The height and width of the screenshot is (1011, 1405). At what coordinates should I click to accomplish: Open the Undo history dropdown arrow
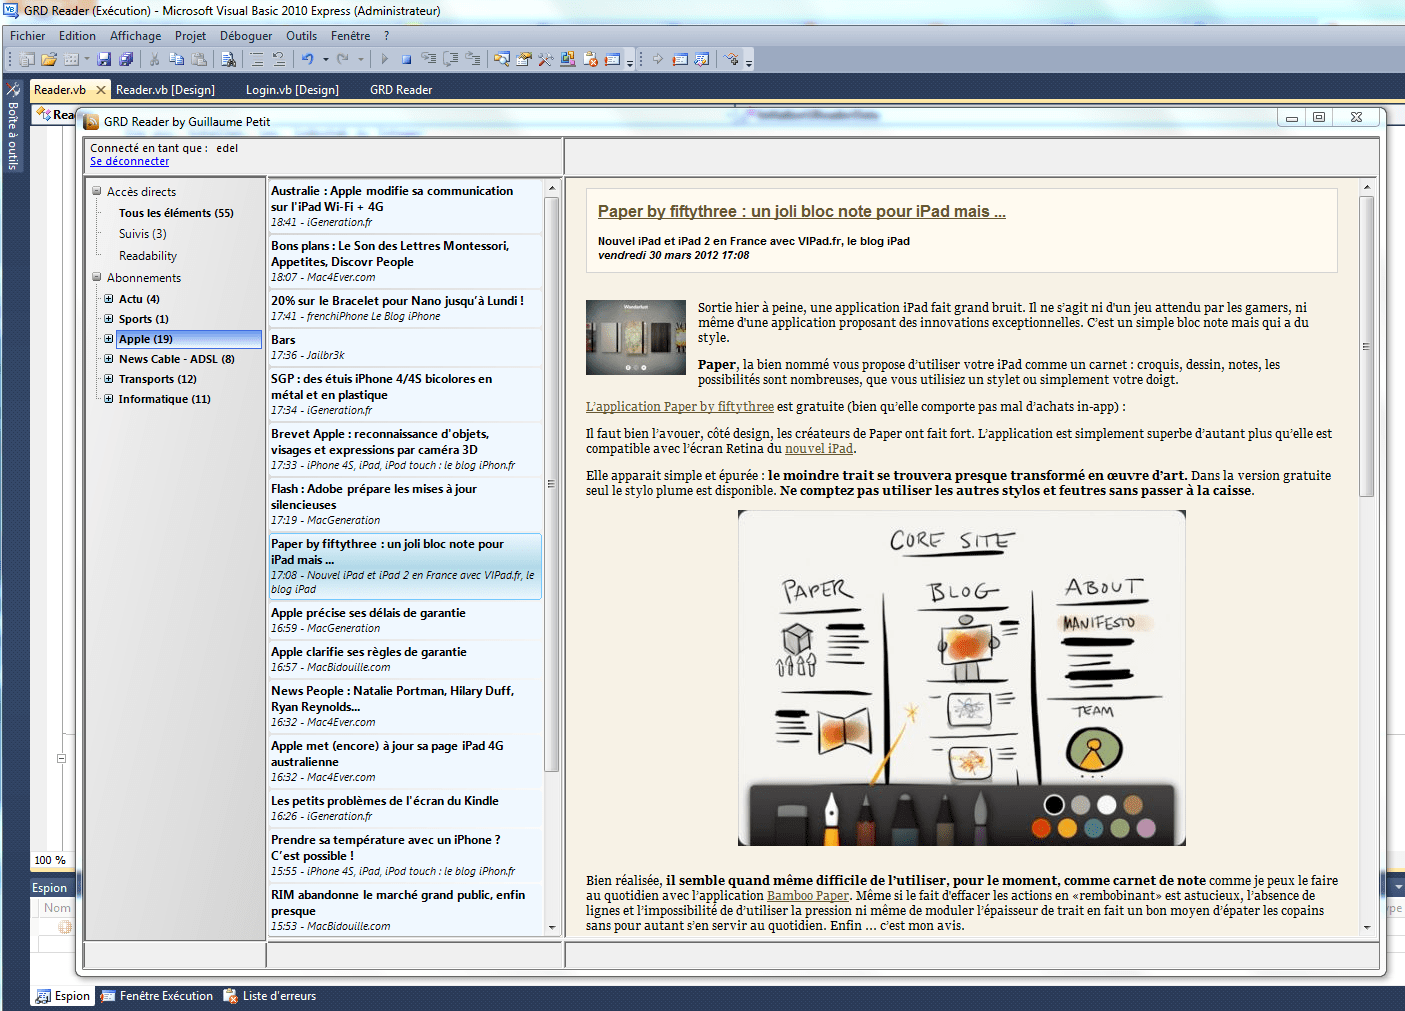pyautogui.click(x=325, y=60)
